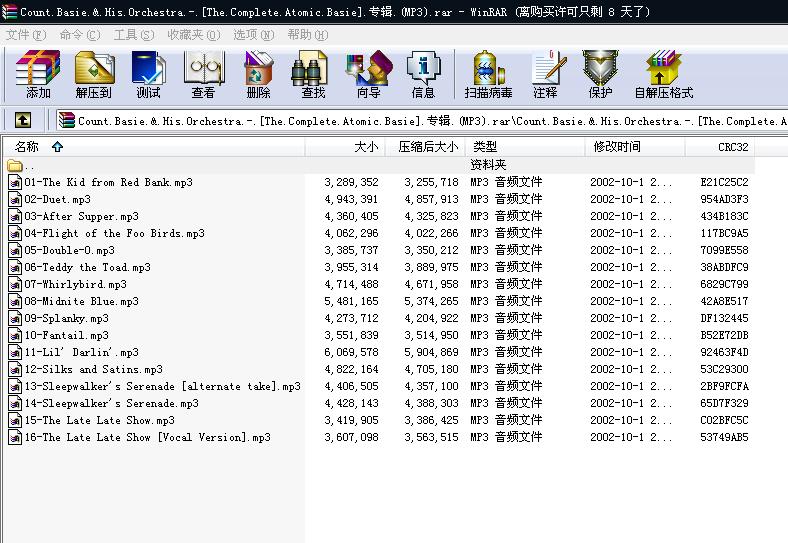Viewport: 788px width, 543px height.
Task: Click packed size 5,374,265
Action: pos(431,301)
